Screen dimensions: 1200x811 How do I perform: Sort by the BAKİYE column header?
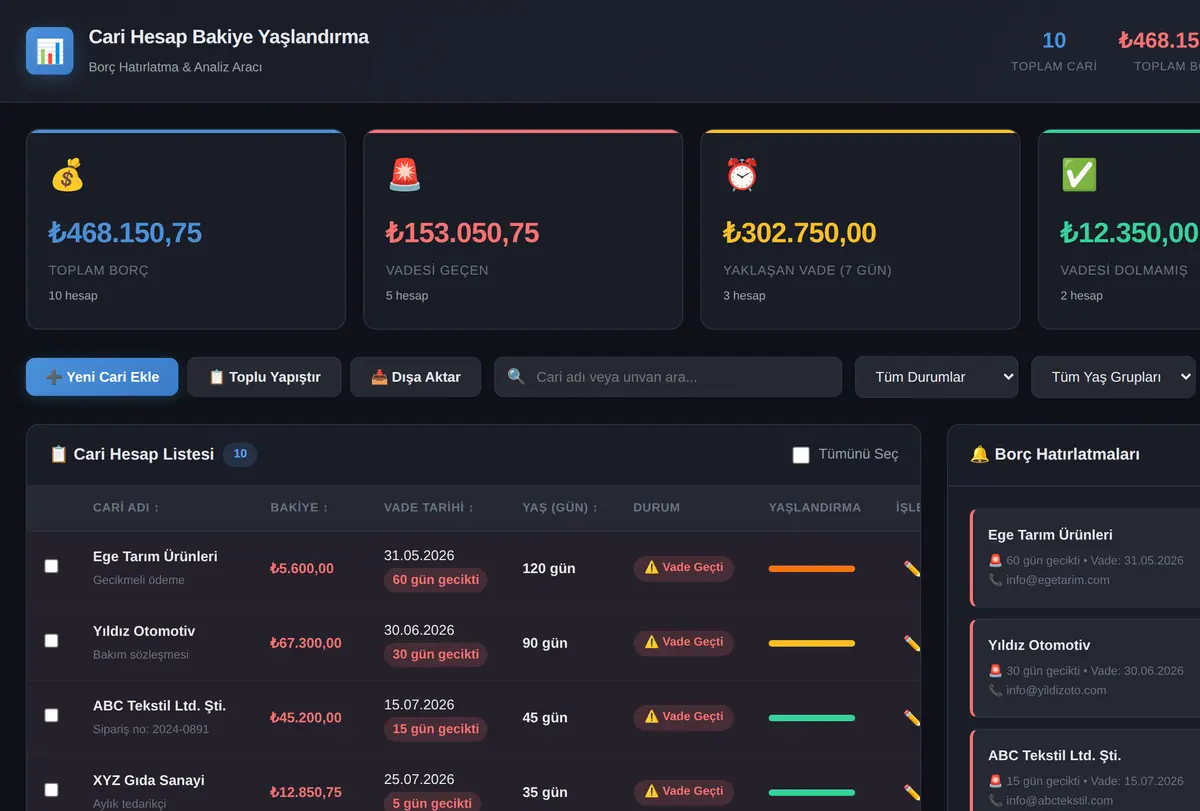click(x=299, y=507)
